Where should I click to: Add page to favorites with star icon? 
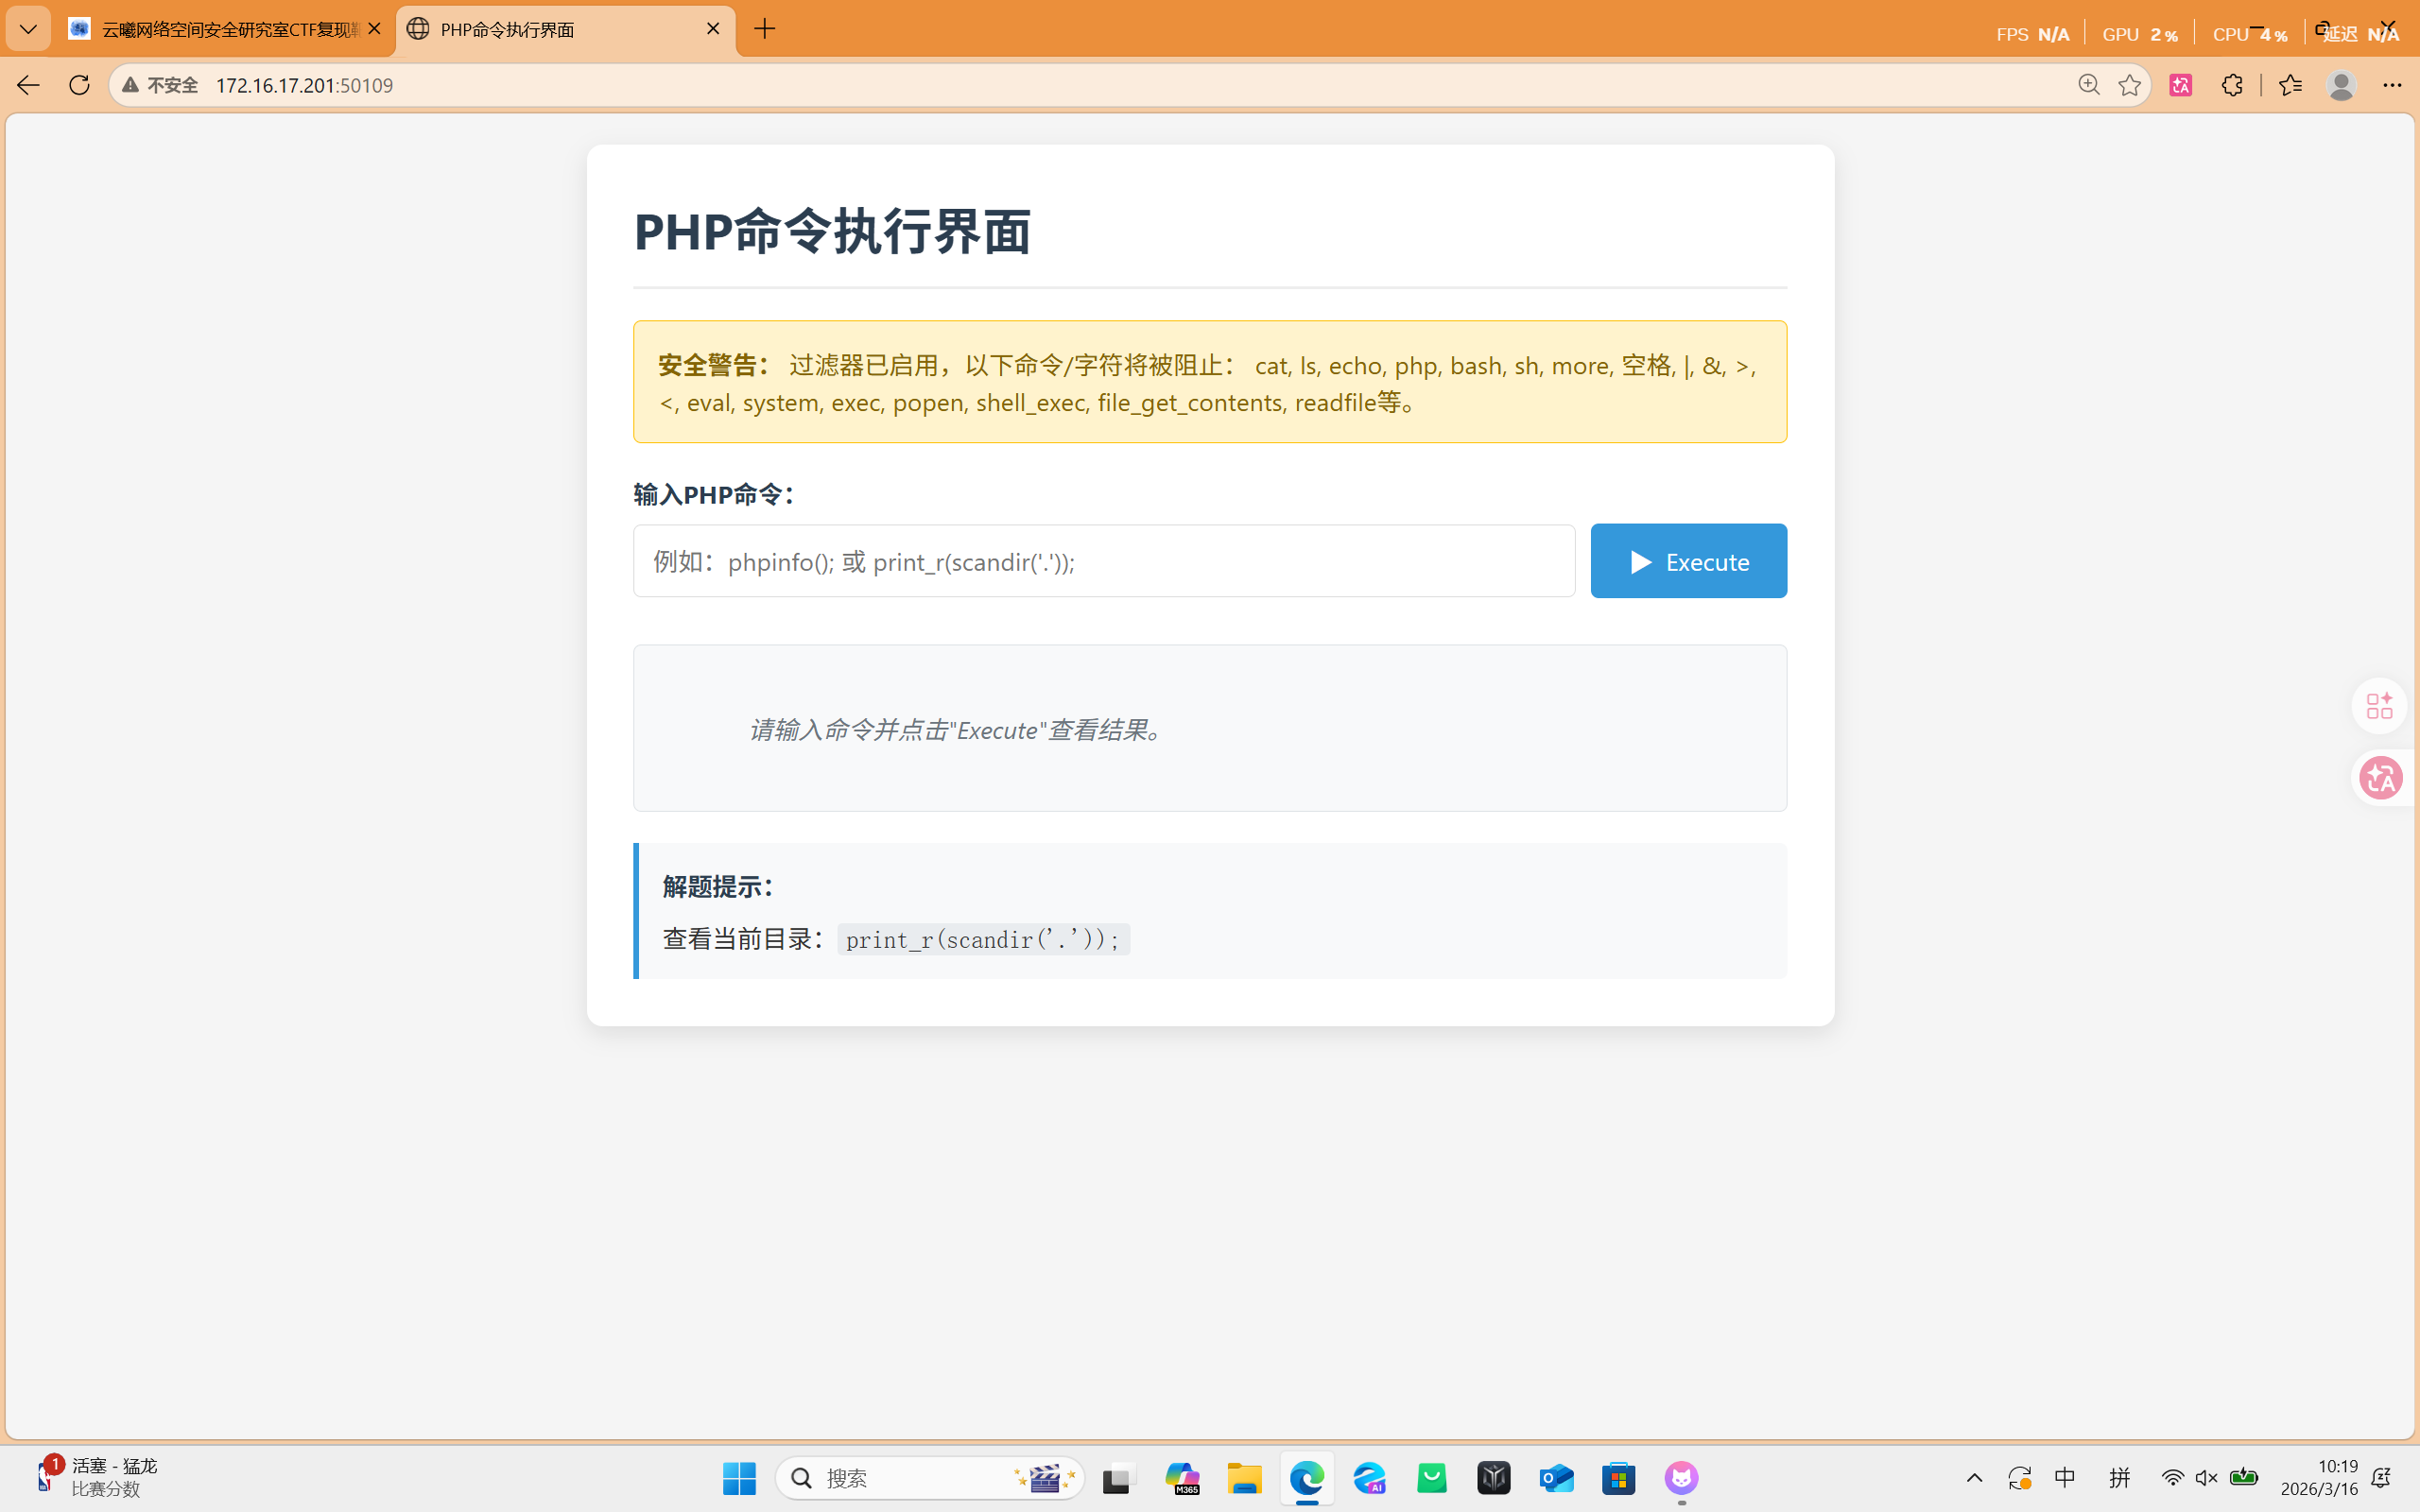[x=2129, y=85]
